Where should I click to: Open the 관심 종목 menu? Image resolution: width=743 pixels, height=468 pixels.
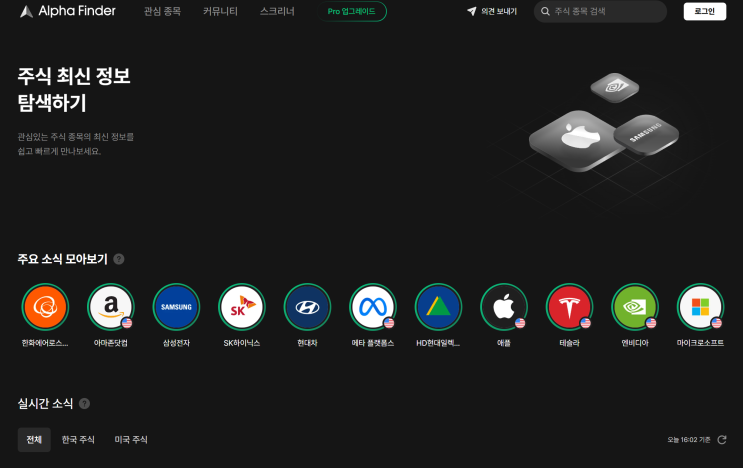tap(162, 11)
